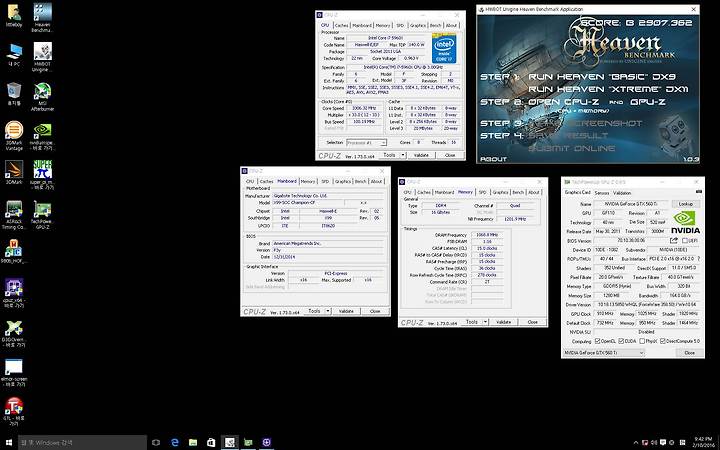Open the Store icon in the taskbar
The height and width of the screenshot is (450, 720).
(x=211, y=443)
